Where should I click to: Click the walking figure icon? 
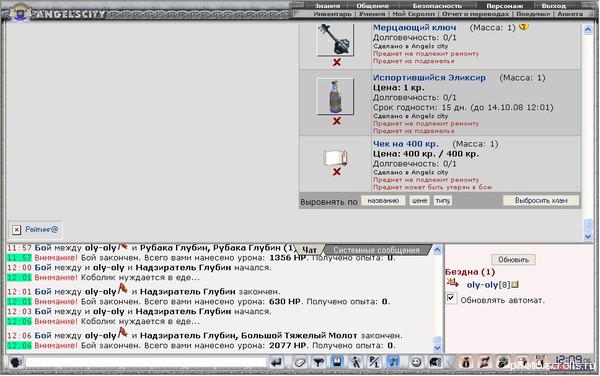click(x=355, y=362)
